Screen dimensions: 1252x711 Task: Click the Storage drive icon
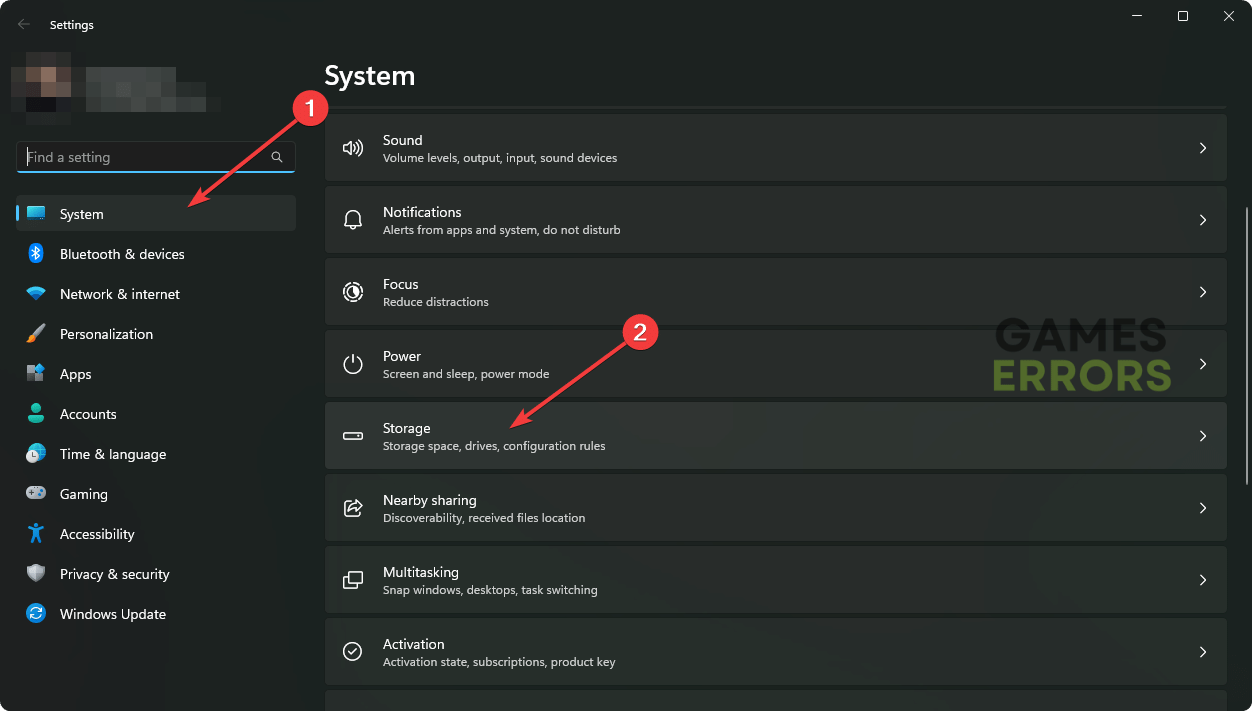352,436
